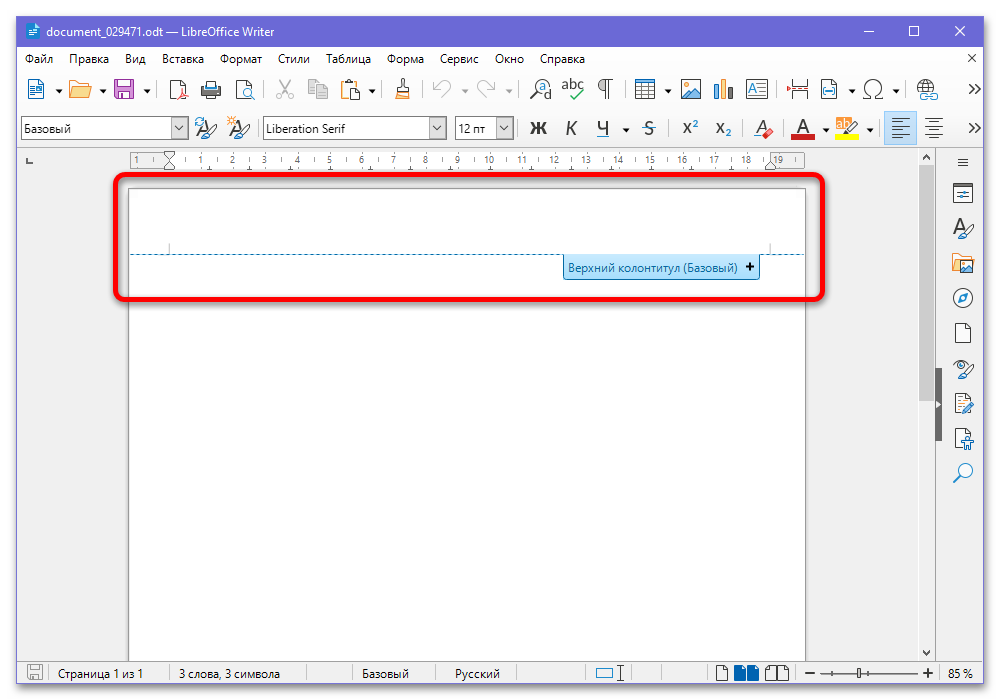
Task: Insert a chart
Action: (x=723, y=90)
